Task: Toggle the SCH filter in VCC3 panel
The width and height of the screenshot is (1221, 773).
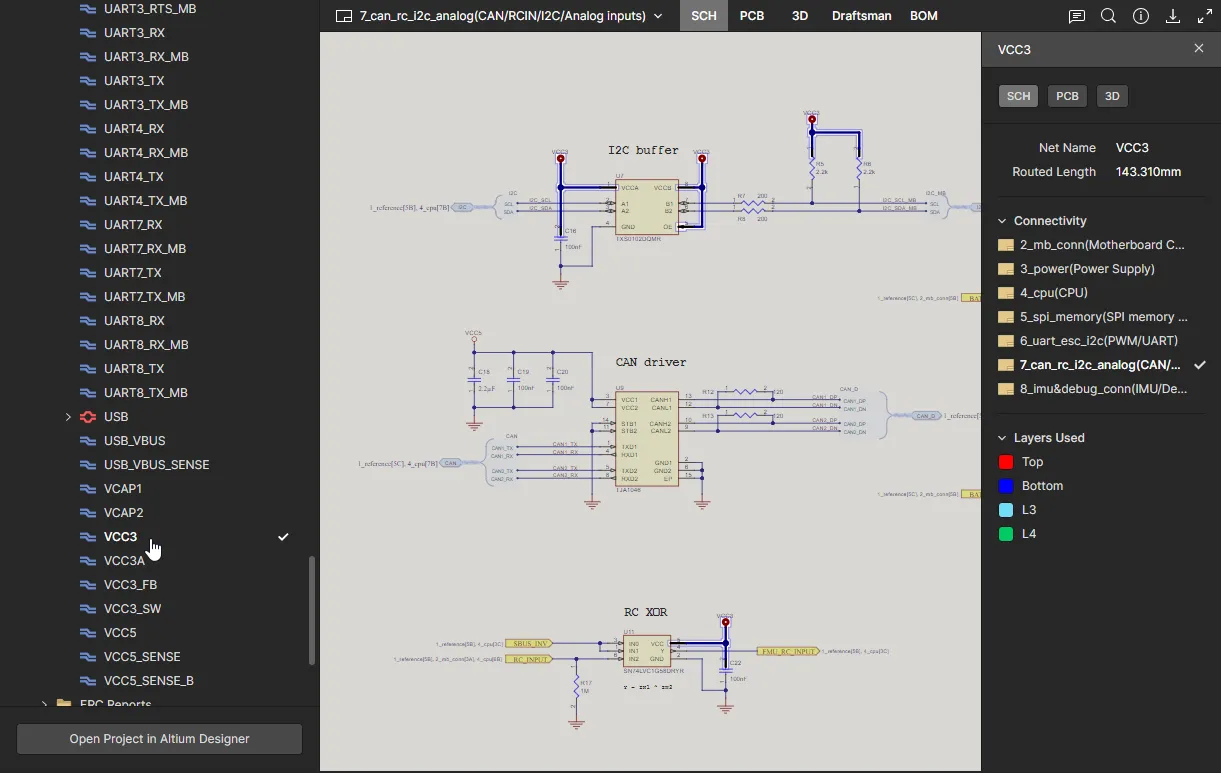Action: tap(1018, 96)
